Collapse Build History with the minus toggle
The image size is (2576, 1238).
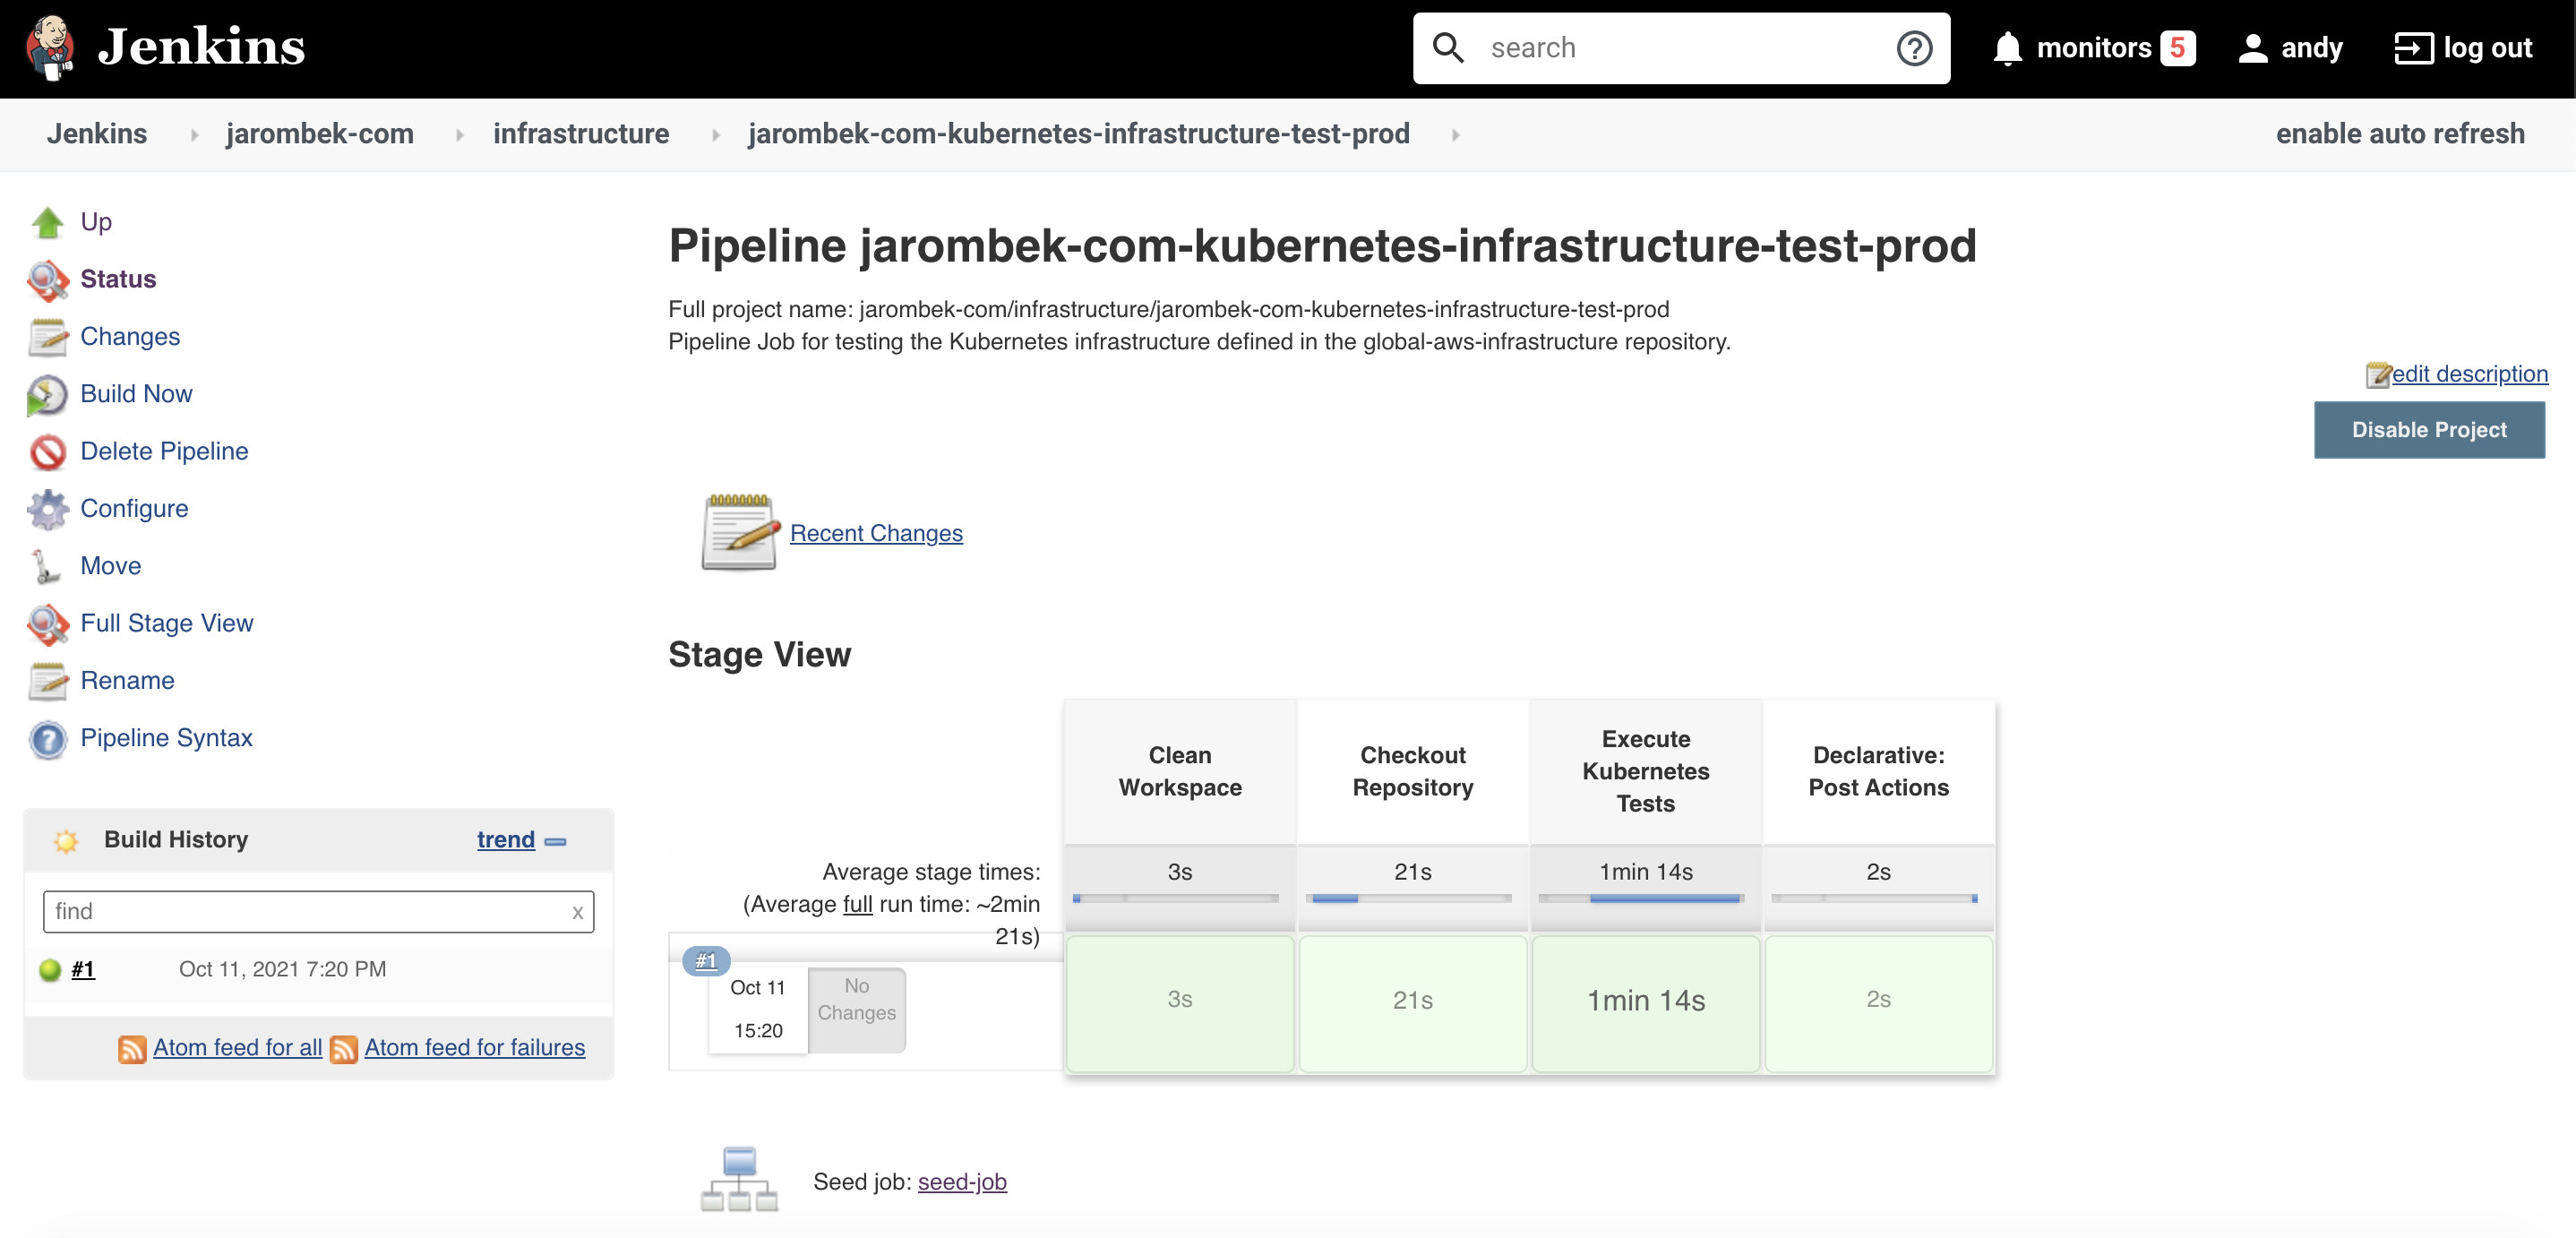[556, 841]
